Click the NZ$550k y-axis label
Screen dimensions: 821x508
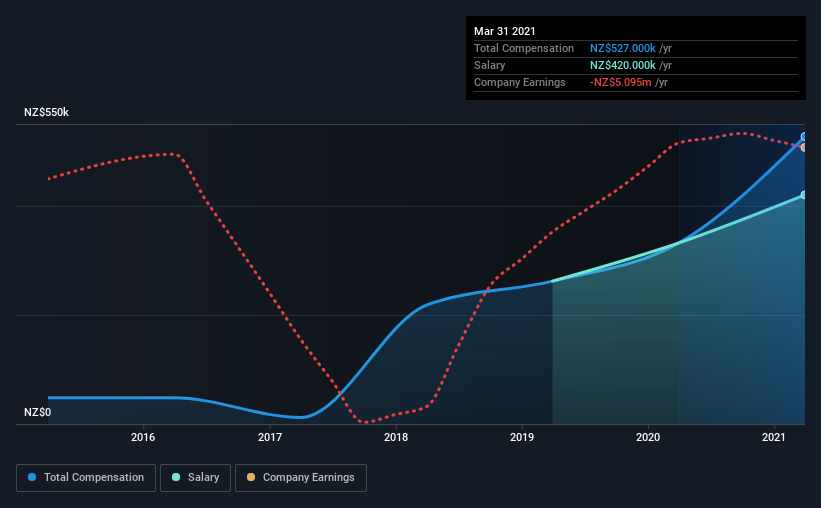(46, 112)
